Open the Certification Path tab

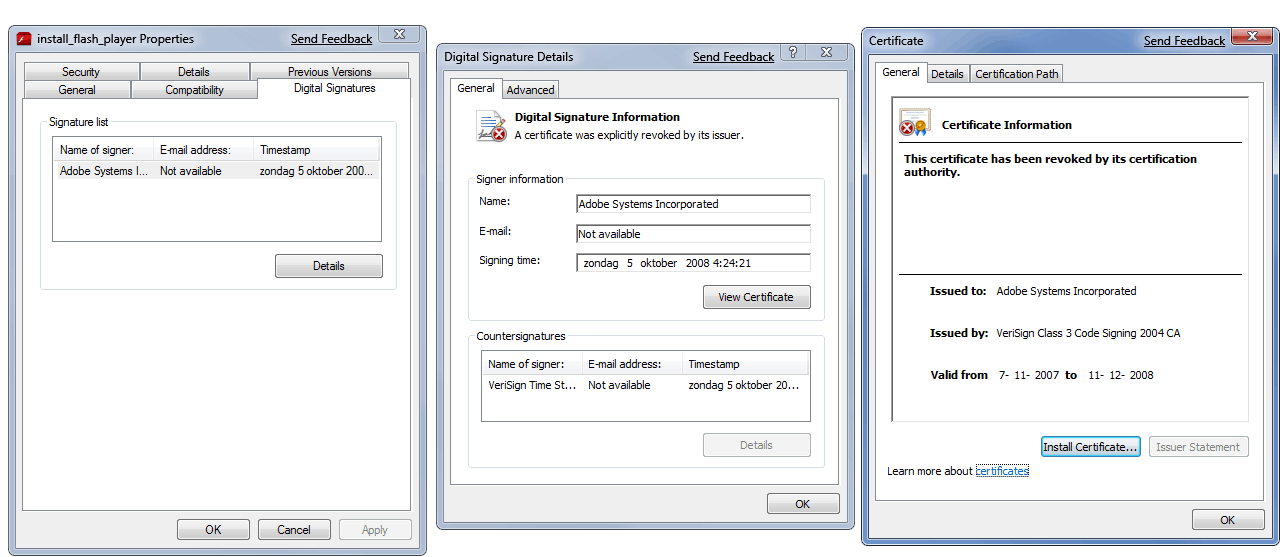(1016, 74)
